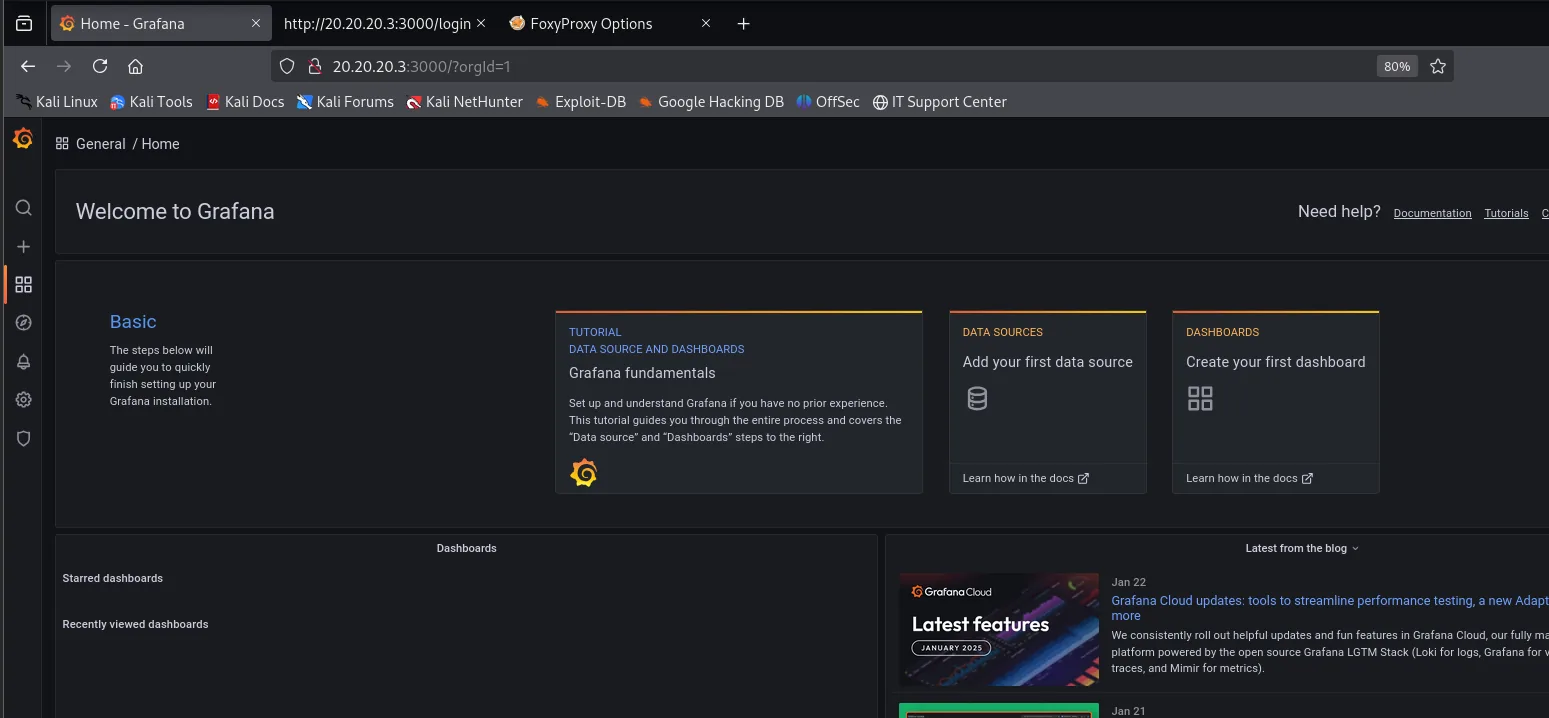Switch to the FoxyProxy Options tab
This screenshot has width=1549, height=718.
click(611, 24)
